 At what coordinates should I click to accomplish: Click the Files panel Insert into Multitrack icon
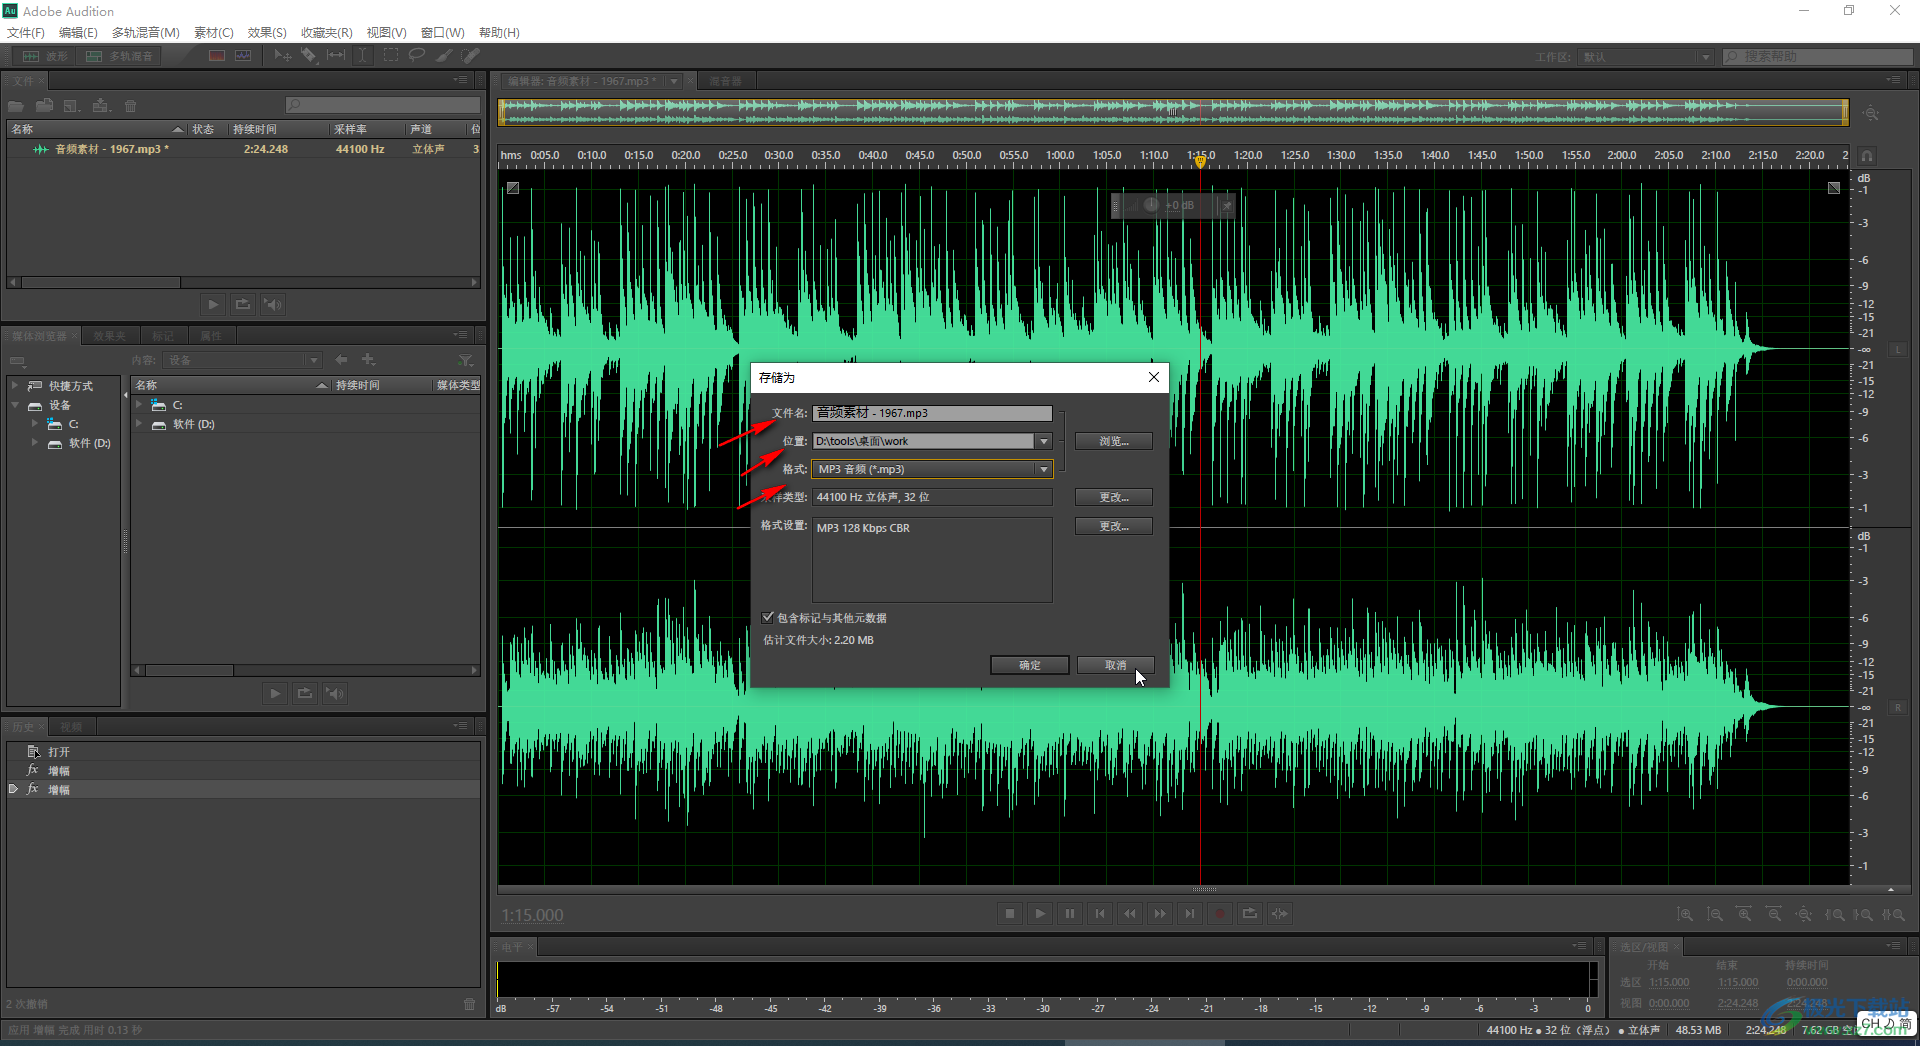[101, 106]
